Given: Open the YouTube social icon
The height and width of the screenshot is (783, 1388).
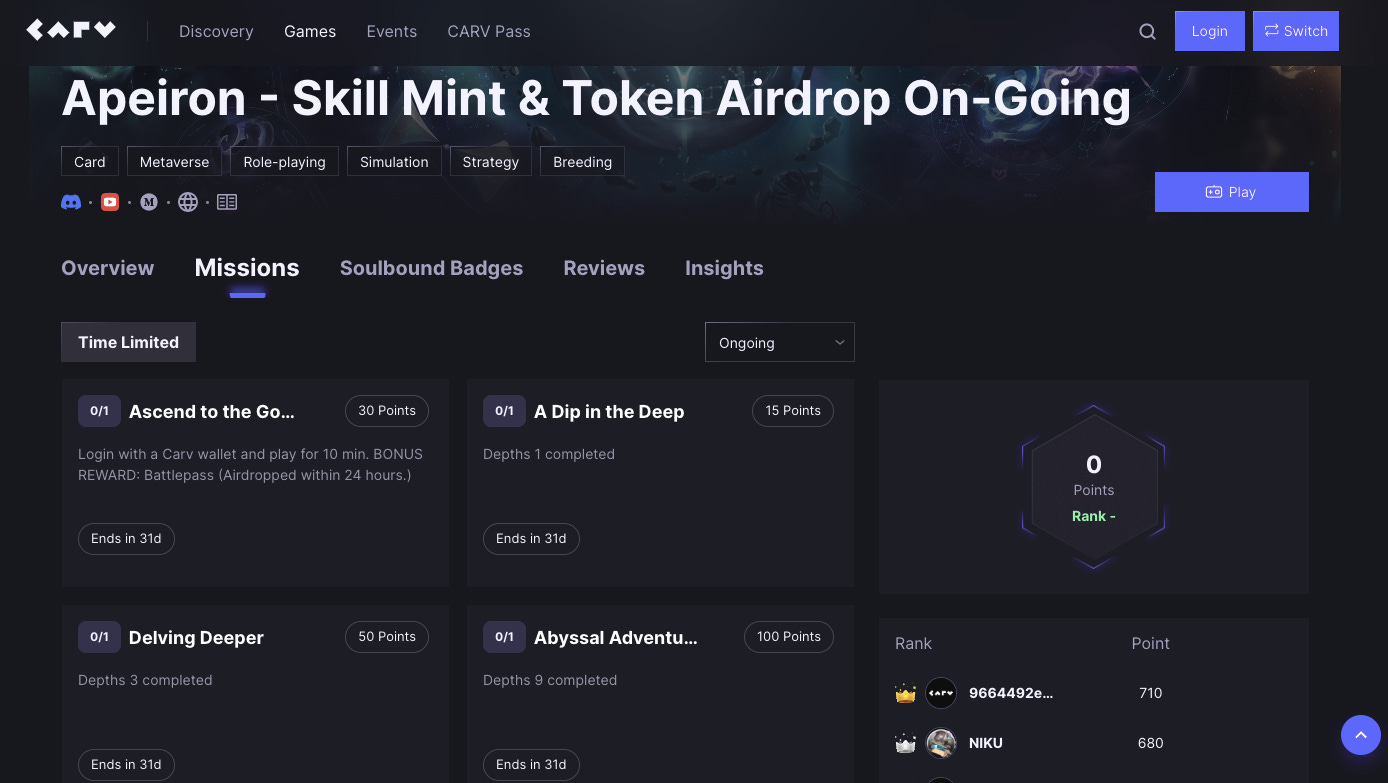Looking at the screenshot, I should 110,202.
